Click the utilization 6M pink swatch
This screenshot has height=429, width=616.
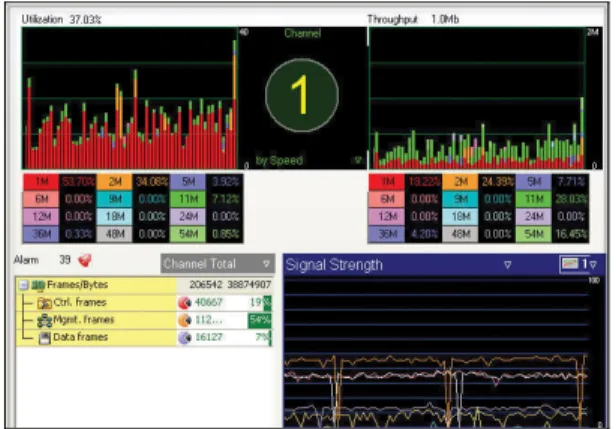(x=41, y=199)
